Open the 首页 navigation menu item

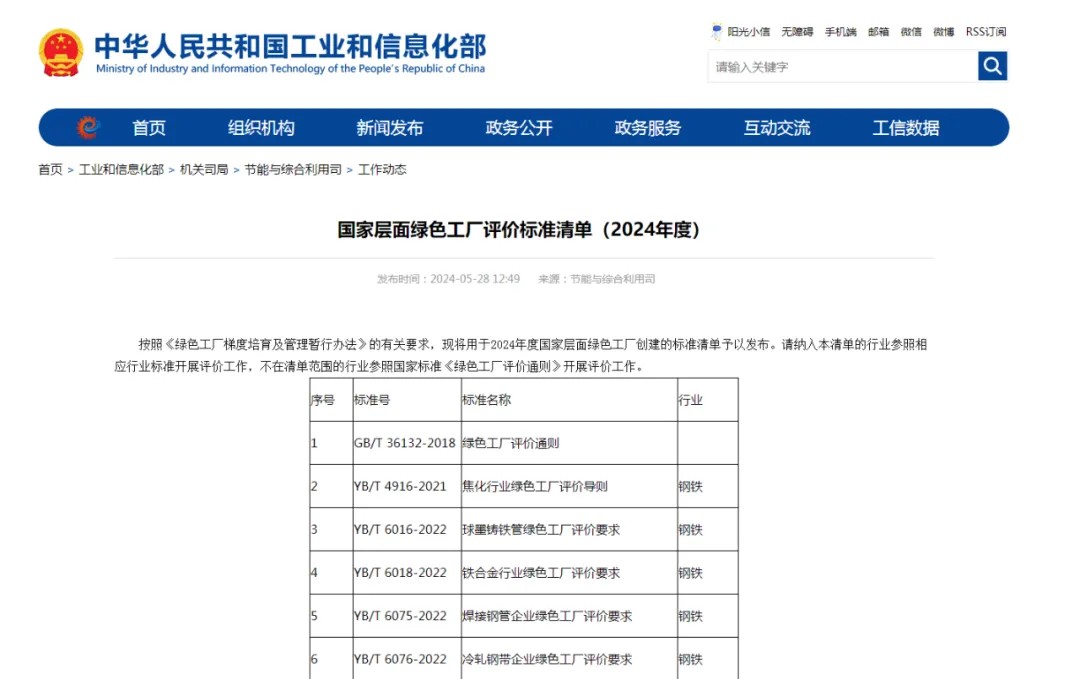149,128
